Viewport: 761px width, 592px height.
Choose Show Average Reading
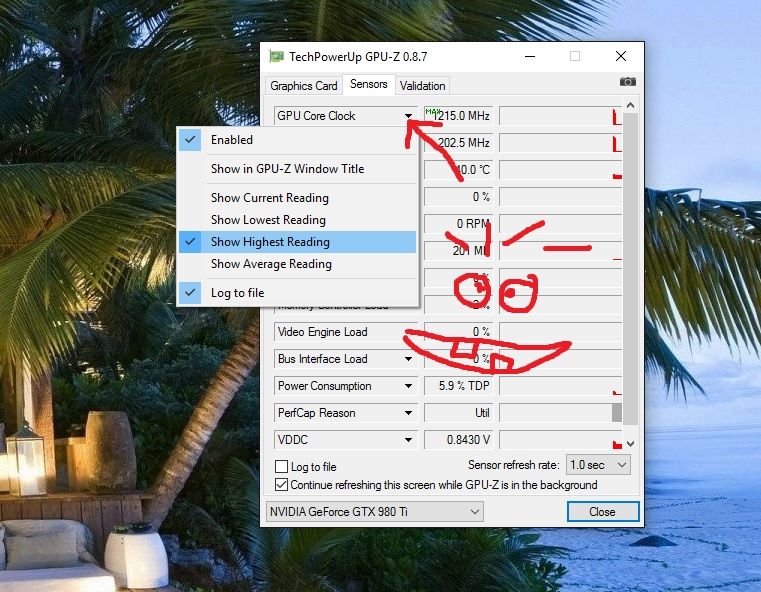[297, 264]
